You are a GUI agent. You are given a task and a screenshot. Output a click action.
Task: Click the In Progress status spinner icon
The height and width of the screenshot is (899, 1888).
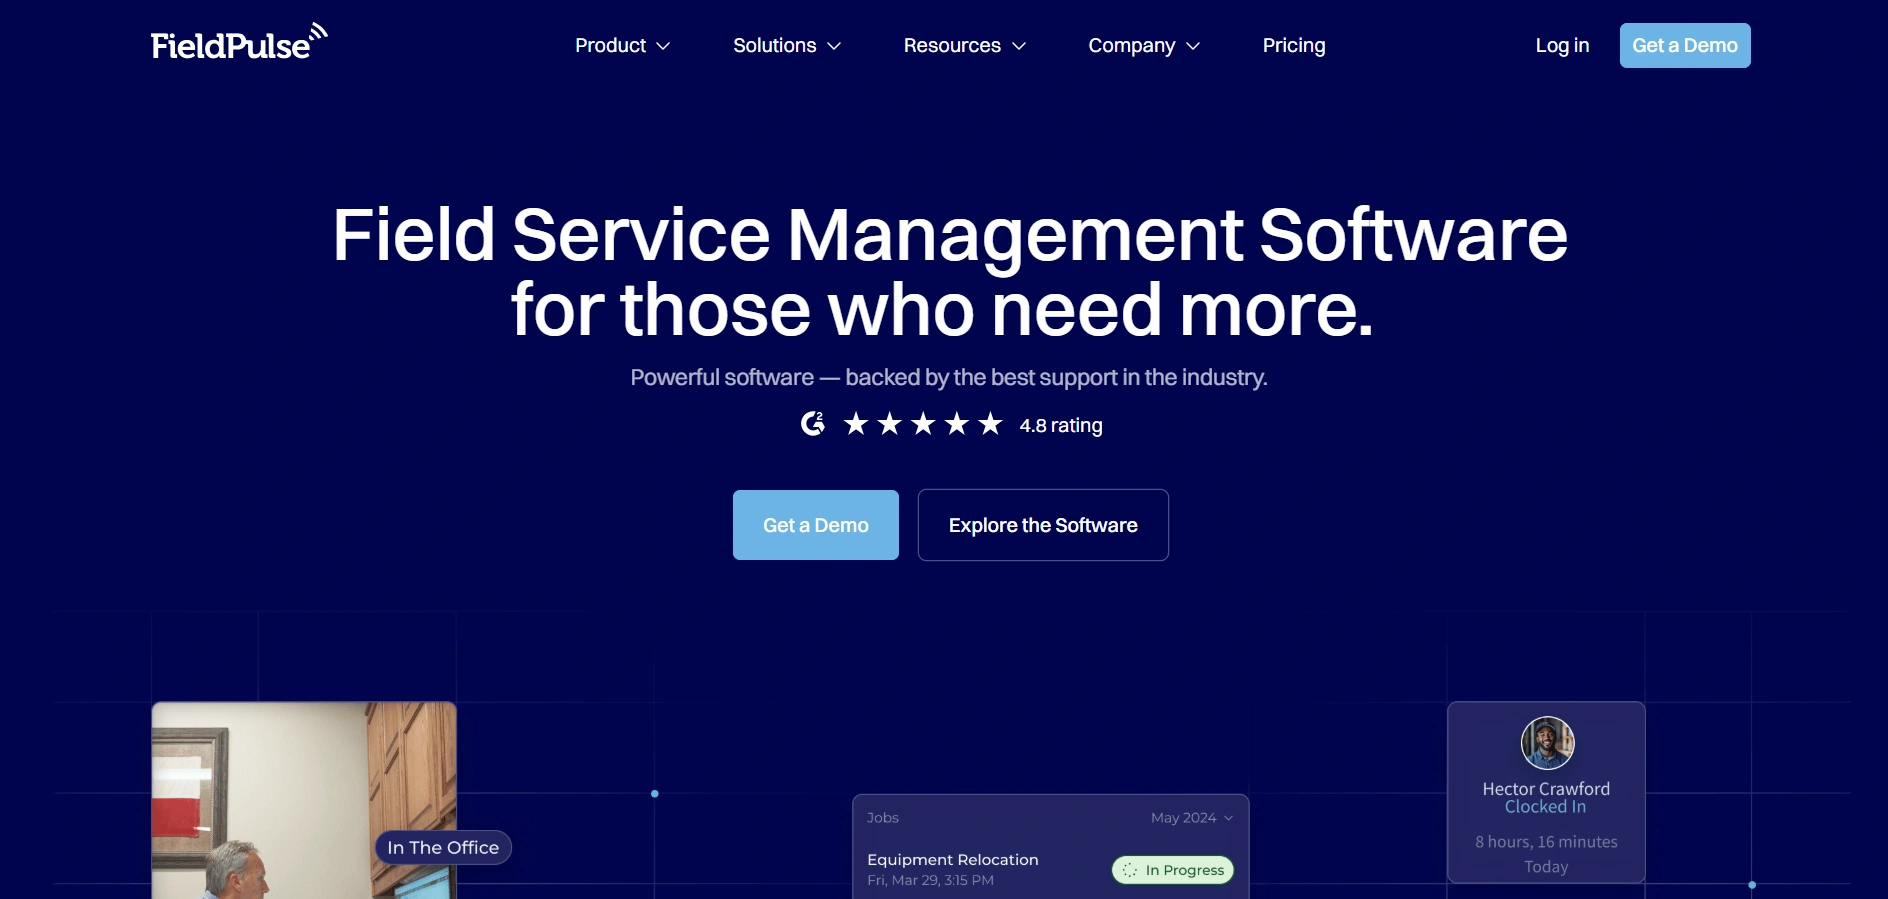click(x=1130, y=870)
